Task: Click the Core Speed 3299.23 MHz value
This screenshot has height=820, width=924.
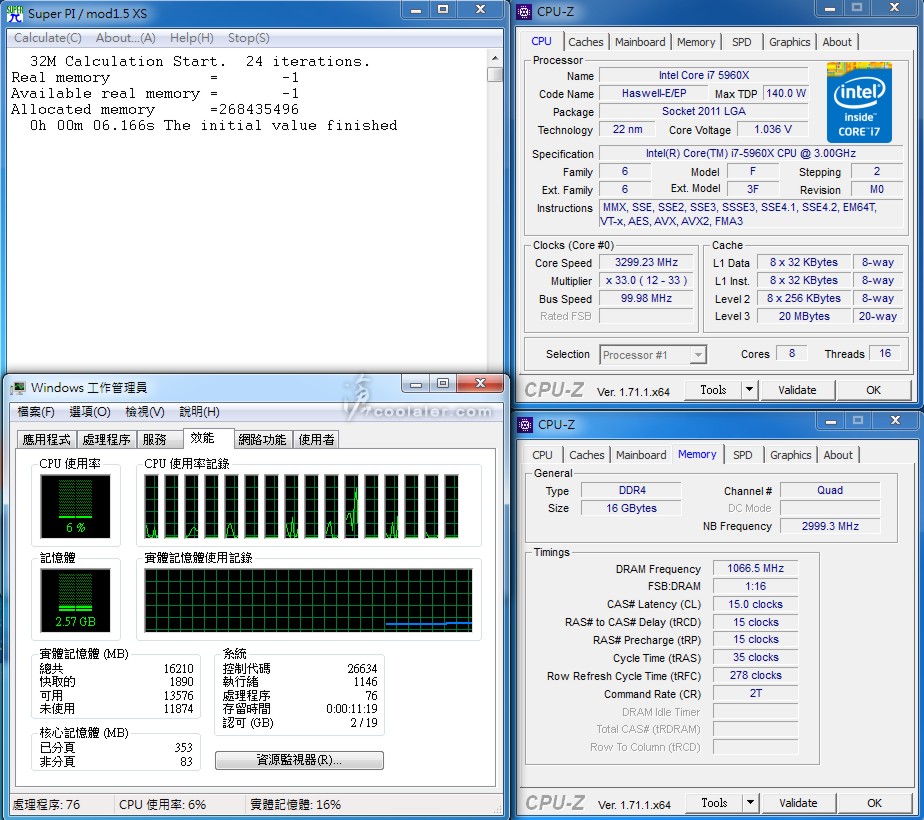Action: coord(646,262)
